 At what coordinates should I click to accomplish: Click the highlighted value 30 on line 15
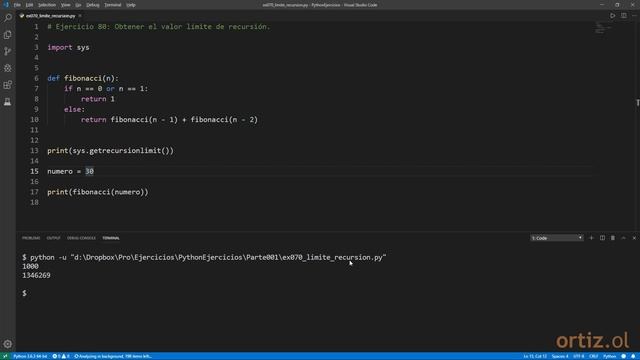pos(89,171)
